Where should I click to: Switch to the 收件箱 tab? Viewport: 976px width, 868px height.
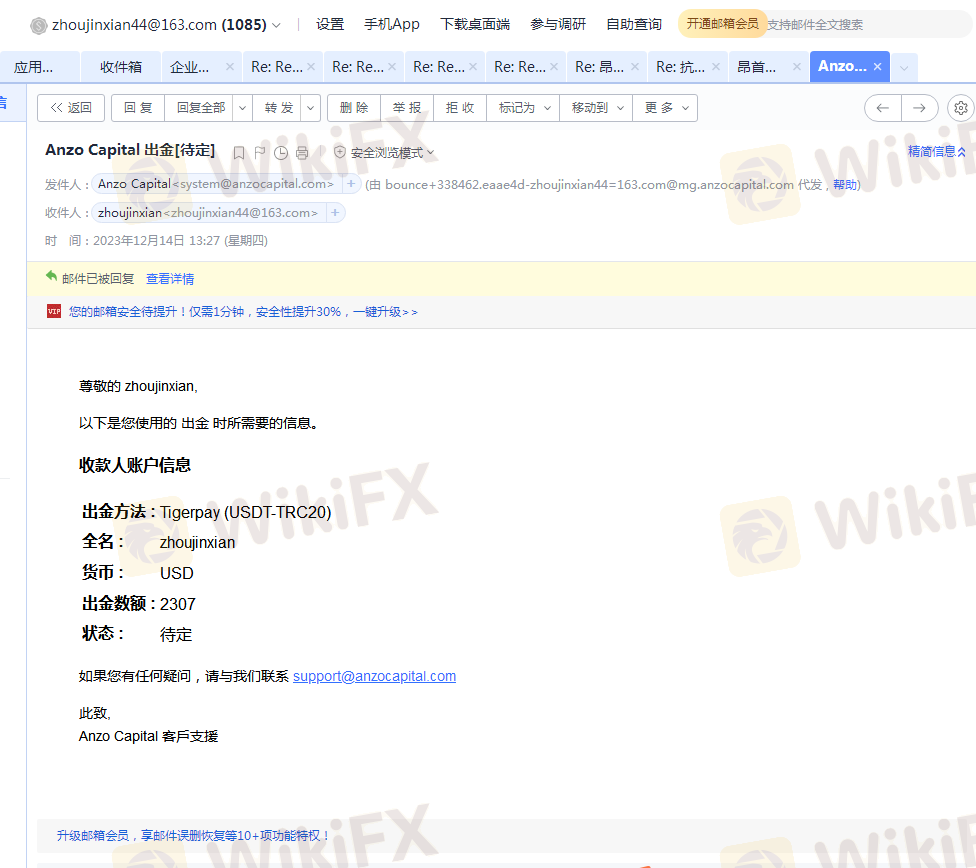[121, 67]
